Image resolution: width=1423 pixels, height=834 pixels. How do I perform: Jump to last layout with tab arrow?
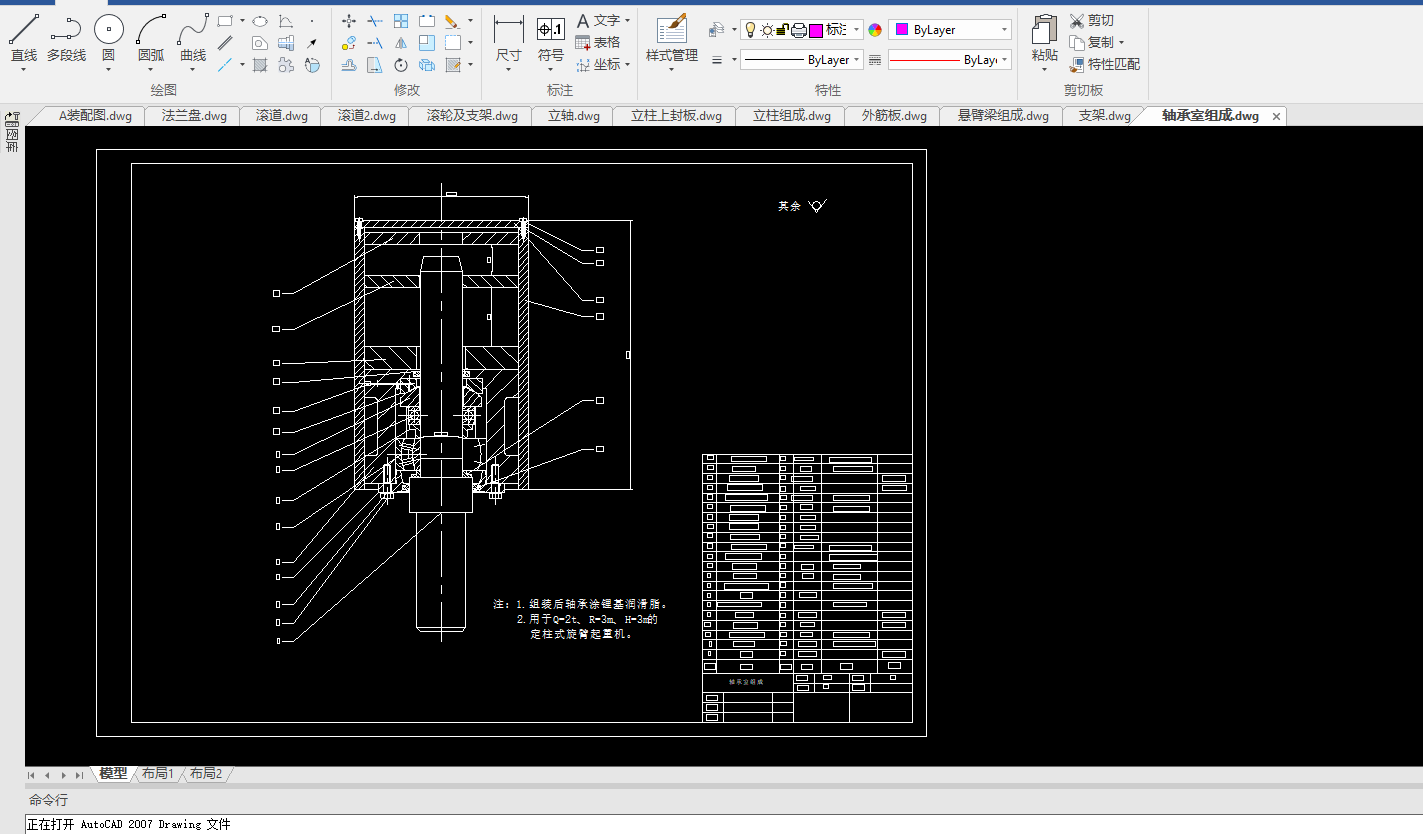click(x=79, y=775)
